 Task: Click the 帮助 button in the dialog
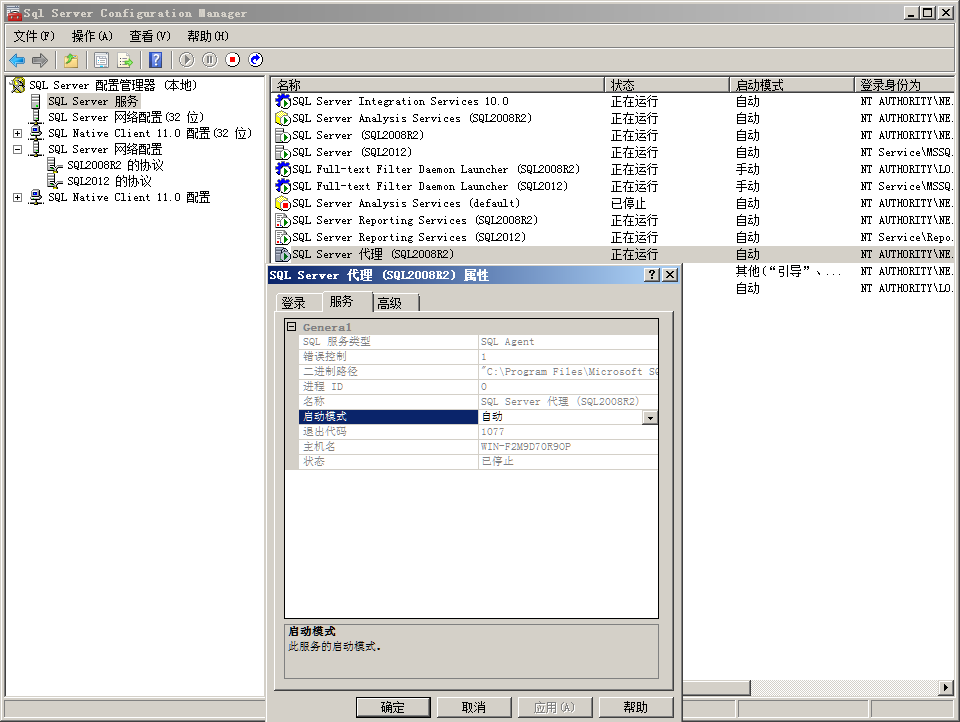[636, 707]
